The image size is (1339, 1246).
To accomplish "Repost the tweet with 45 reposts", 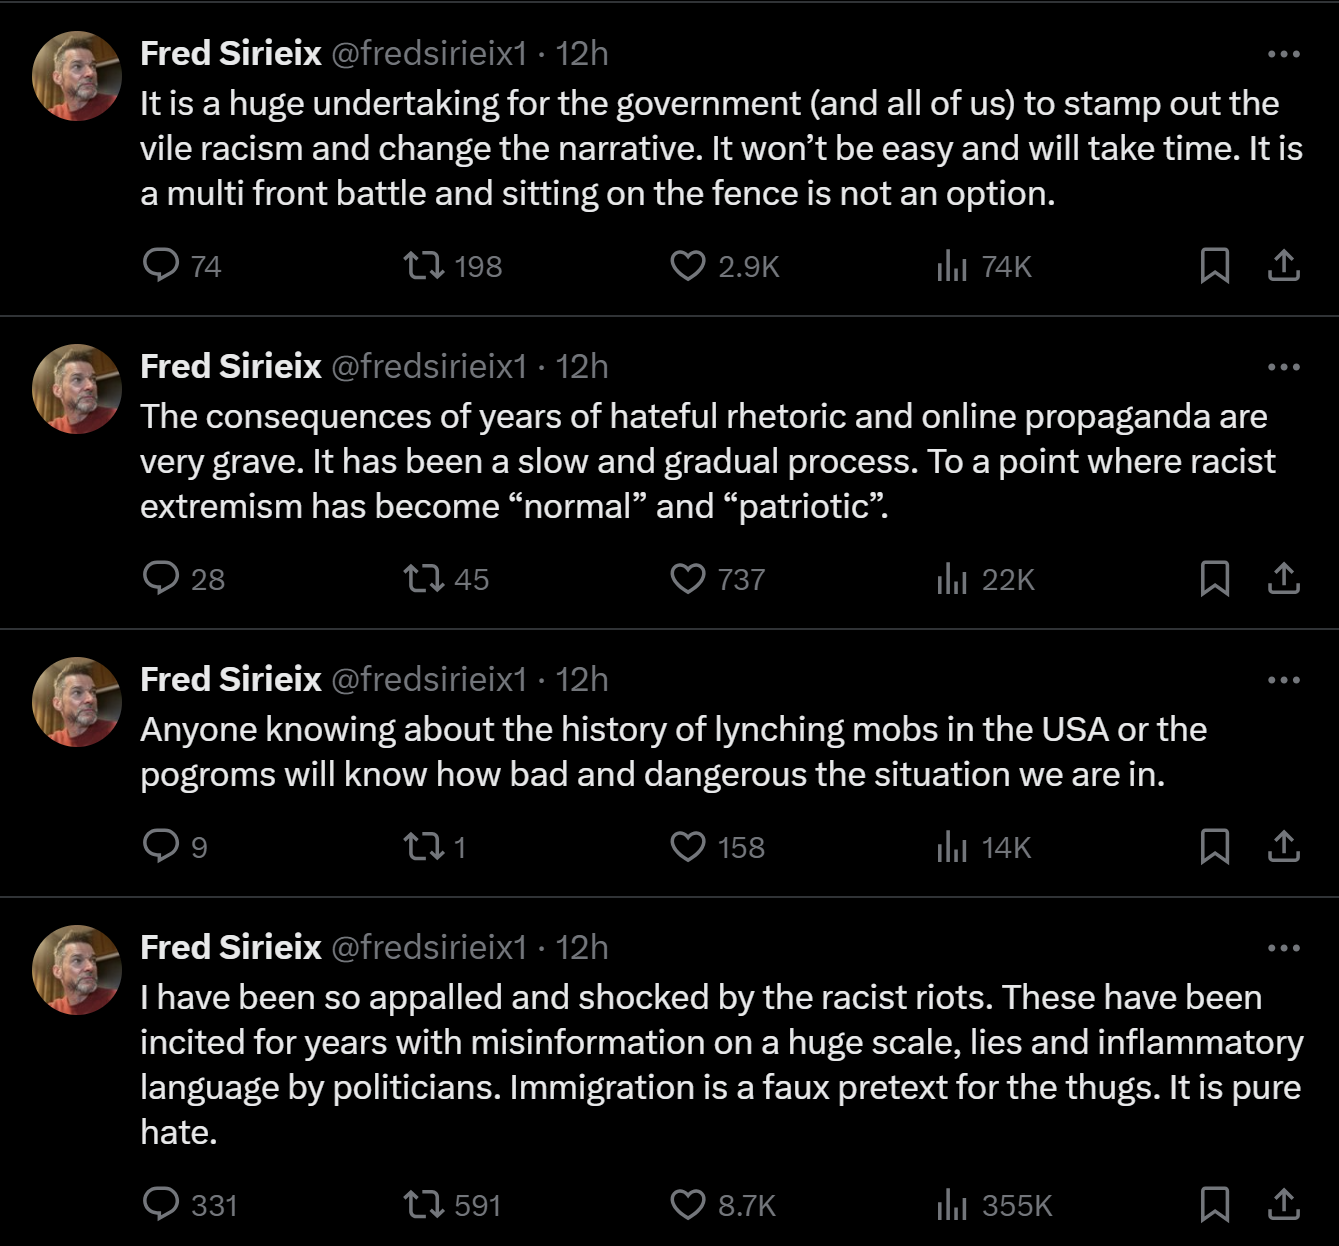I will [x=424, y=578].
